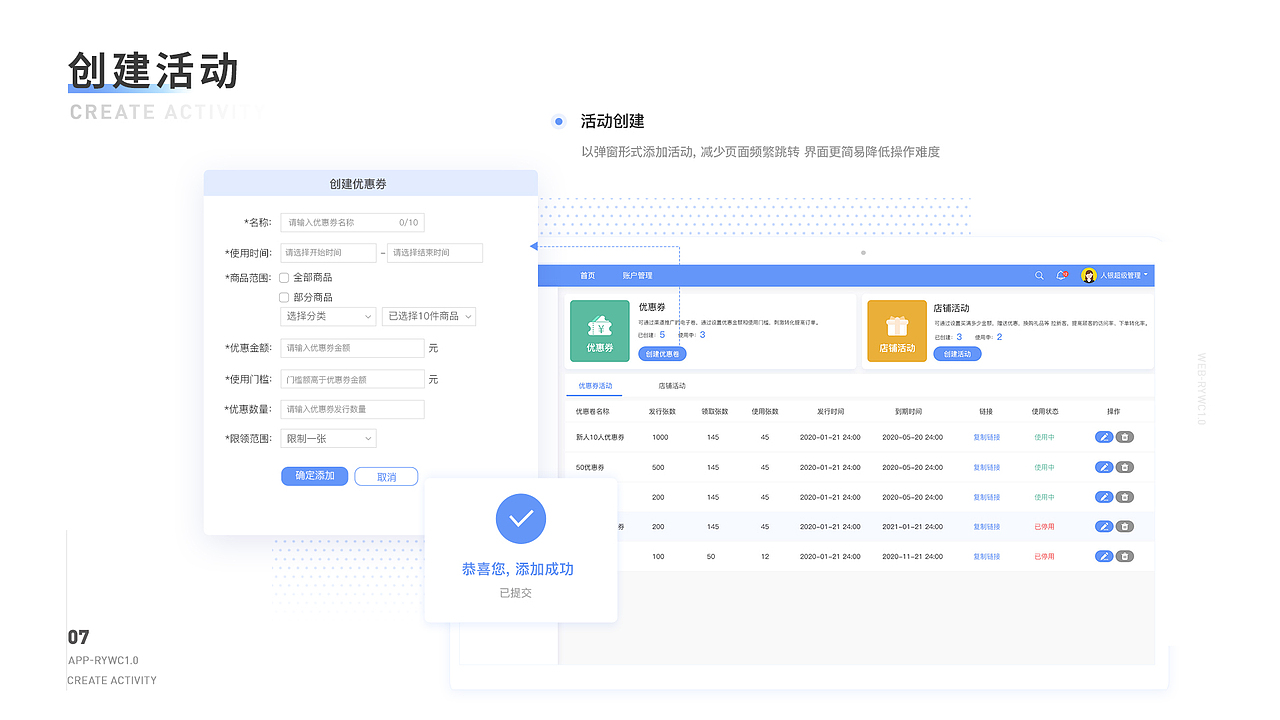Click the 1000 issued-count cell
The image size is (1280, 720).
pyautogui.click(x=660, y=437)
